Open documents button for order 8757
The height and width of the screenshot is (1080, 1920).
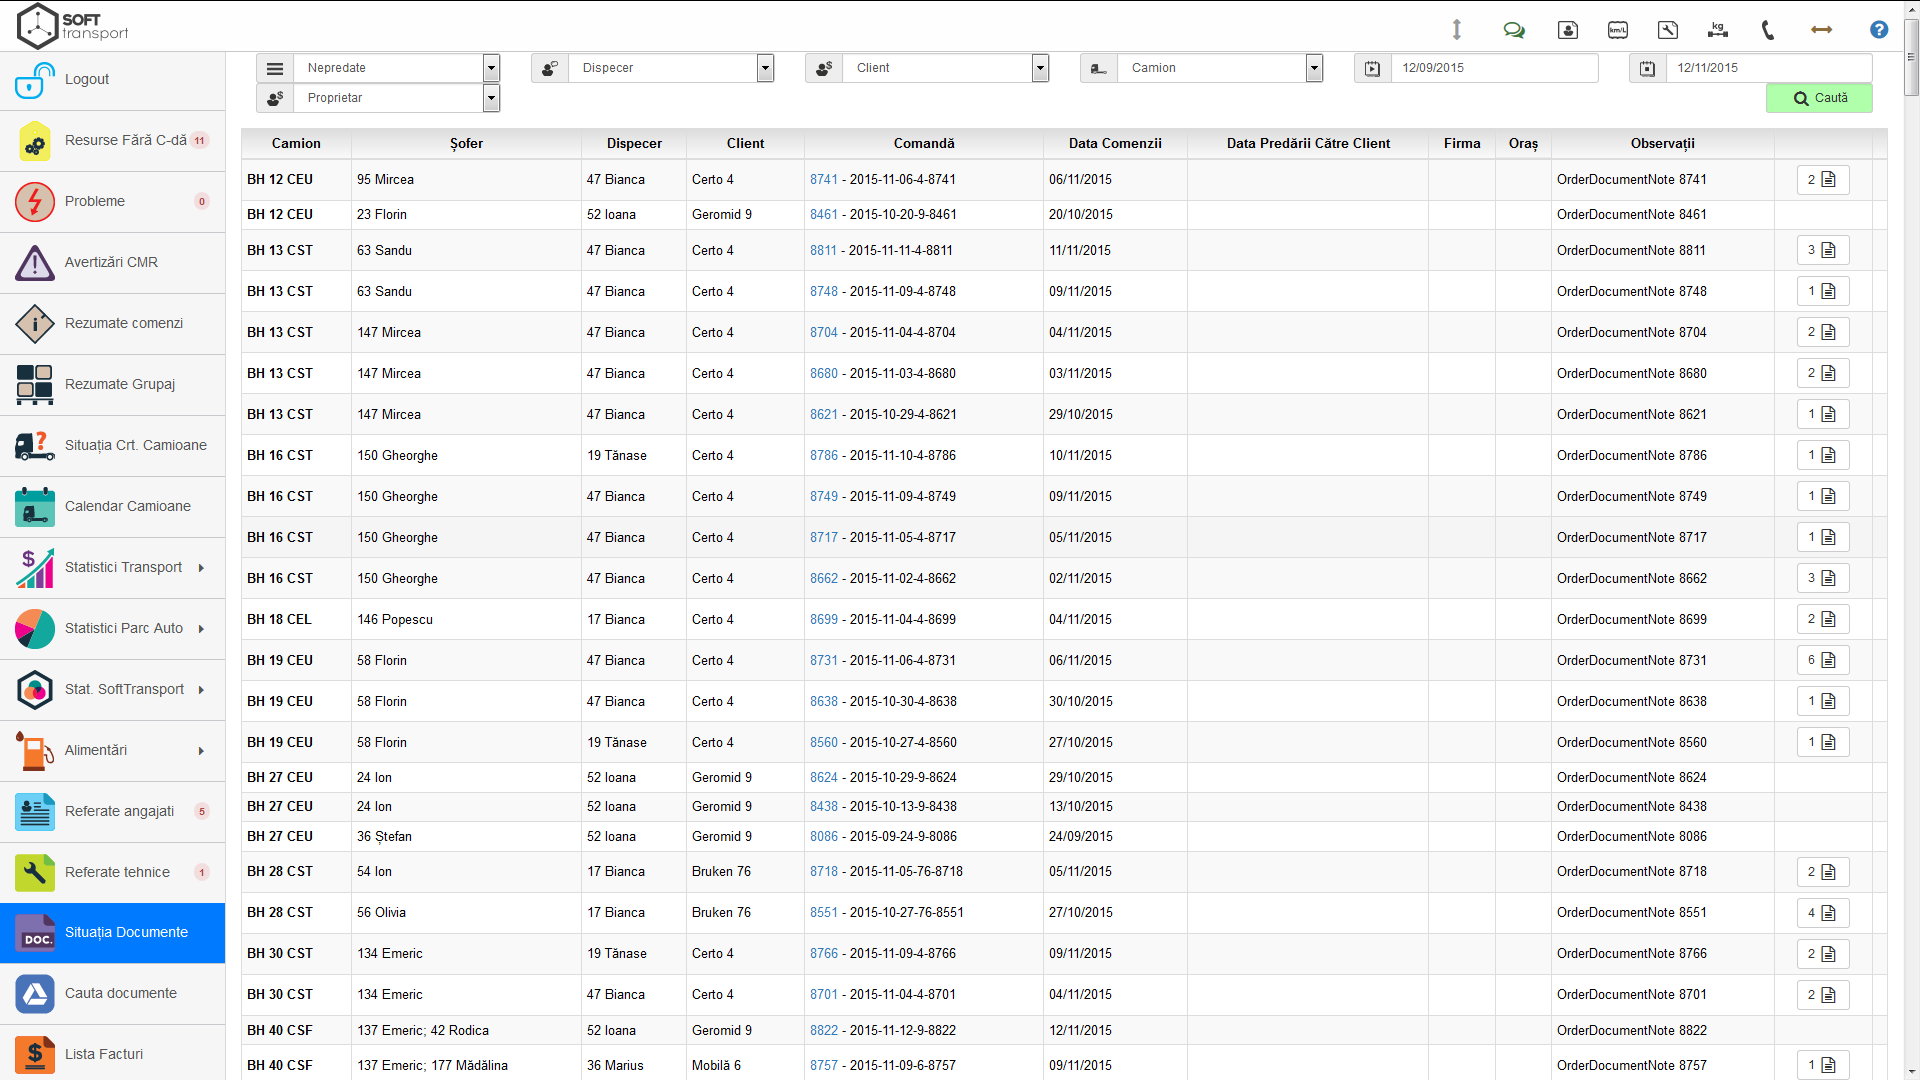[1823, 1066]
